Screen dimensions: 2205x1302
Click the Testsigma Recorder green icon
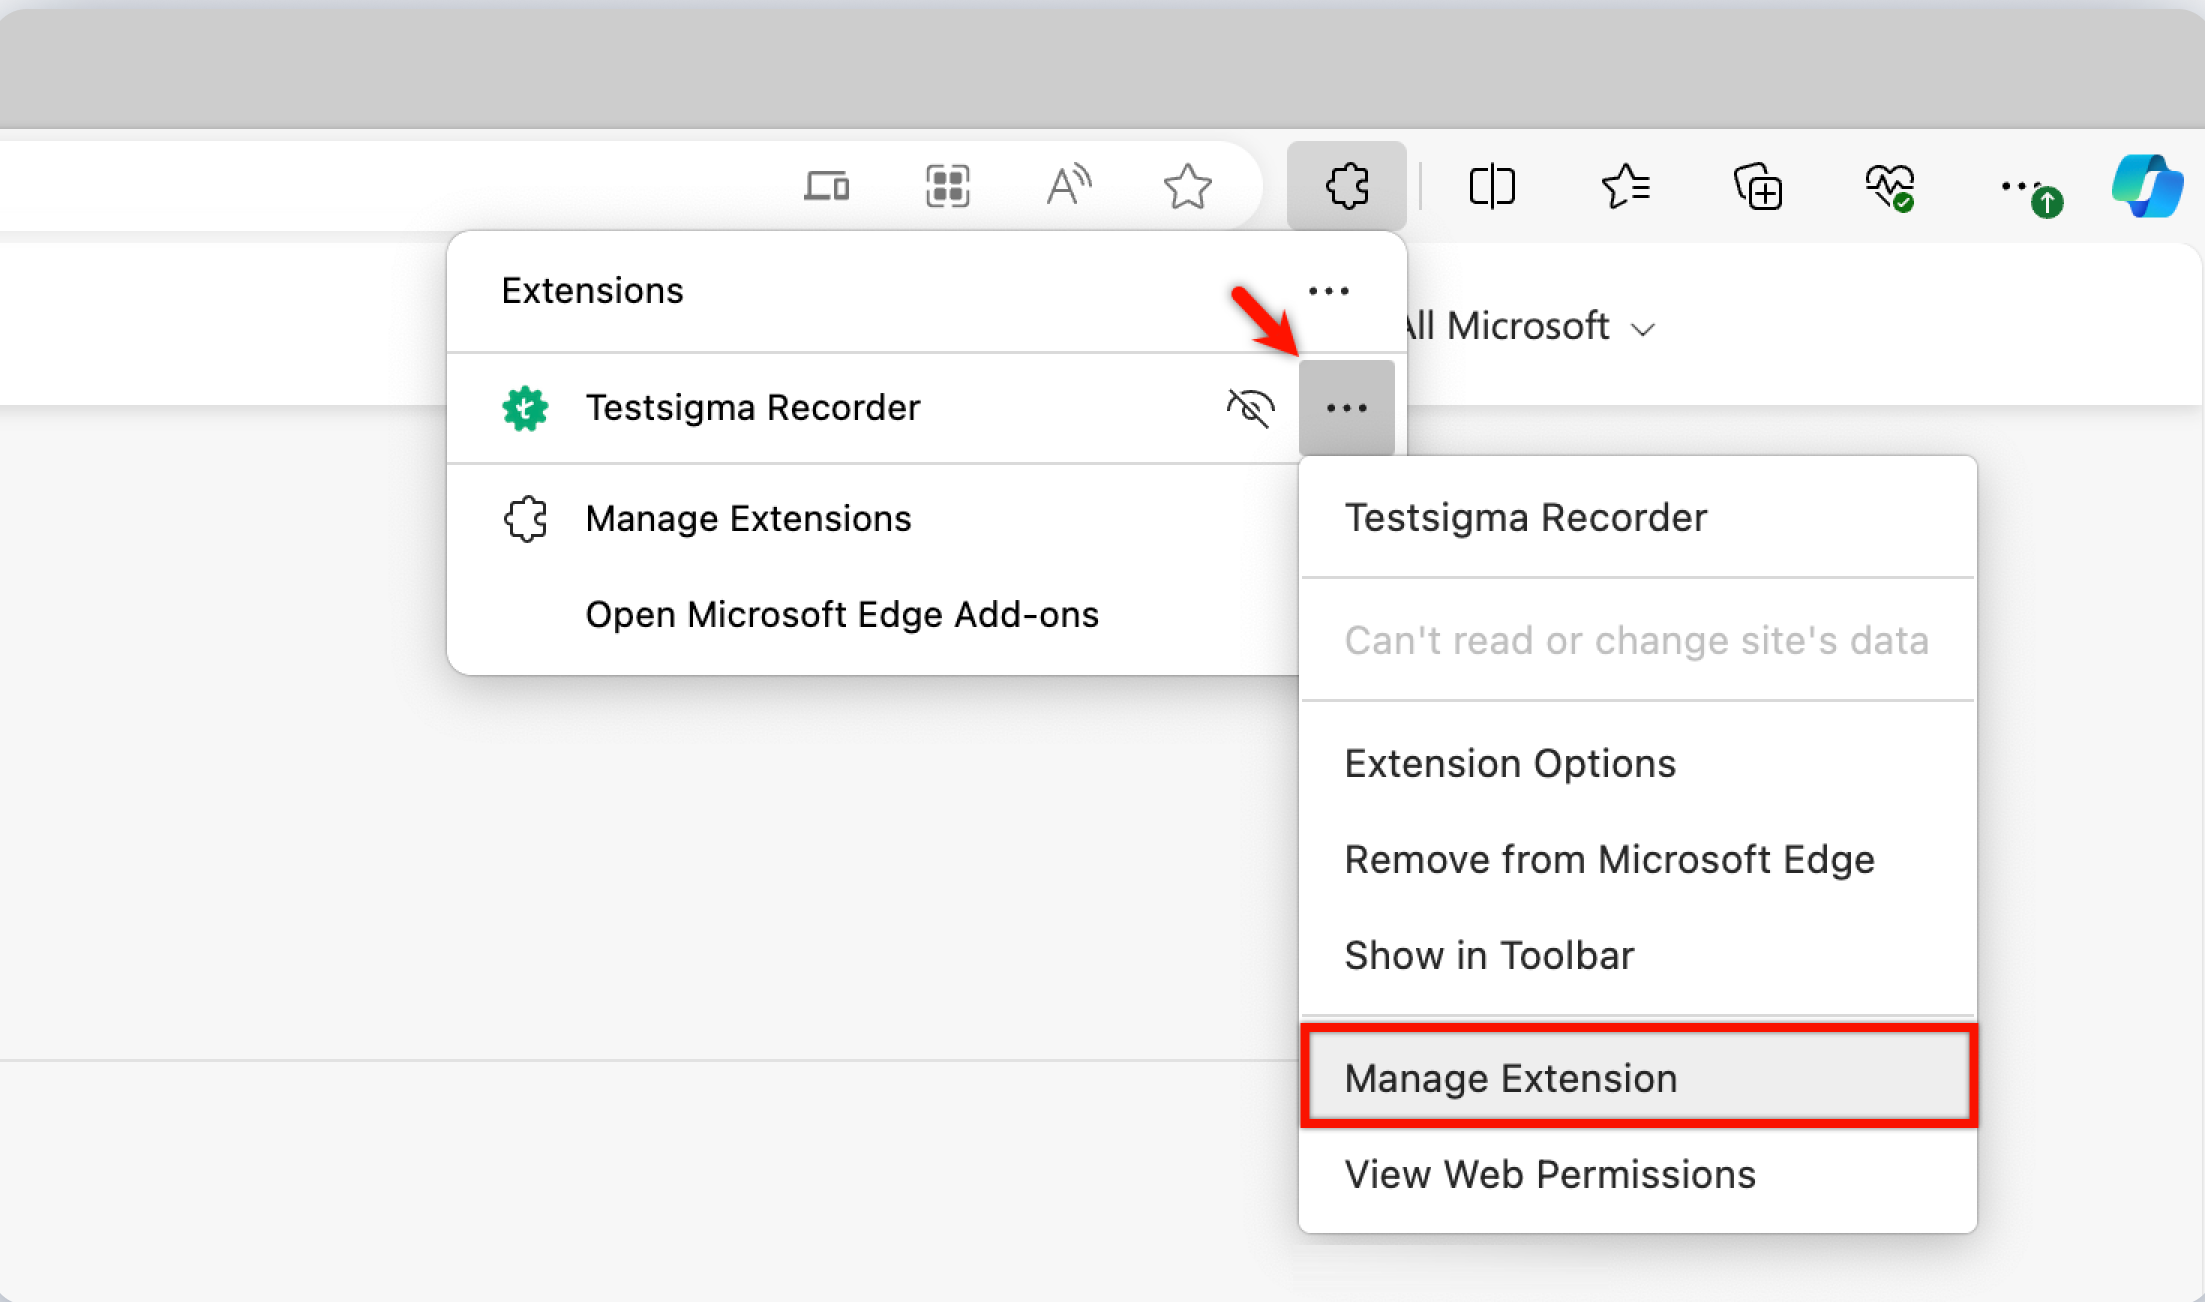(525, 408)
